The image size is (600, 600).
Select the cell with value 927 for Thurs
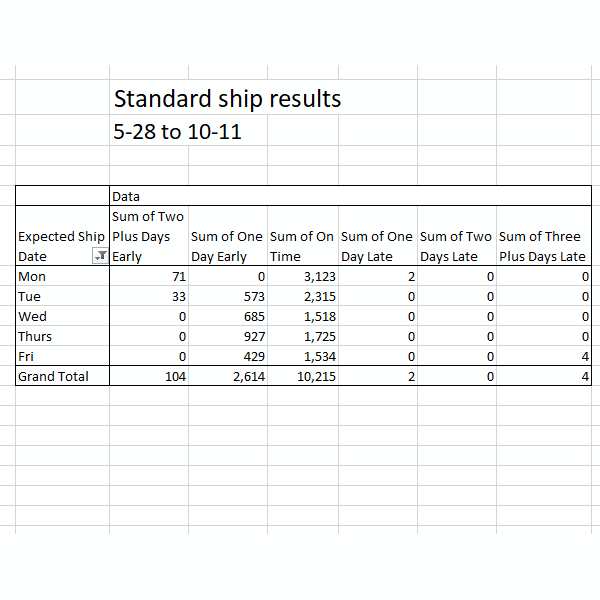tap(228, 336)
